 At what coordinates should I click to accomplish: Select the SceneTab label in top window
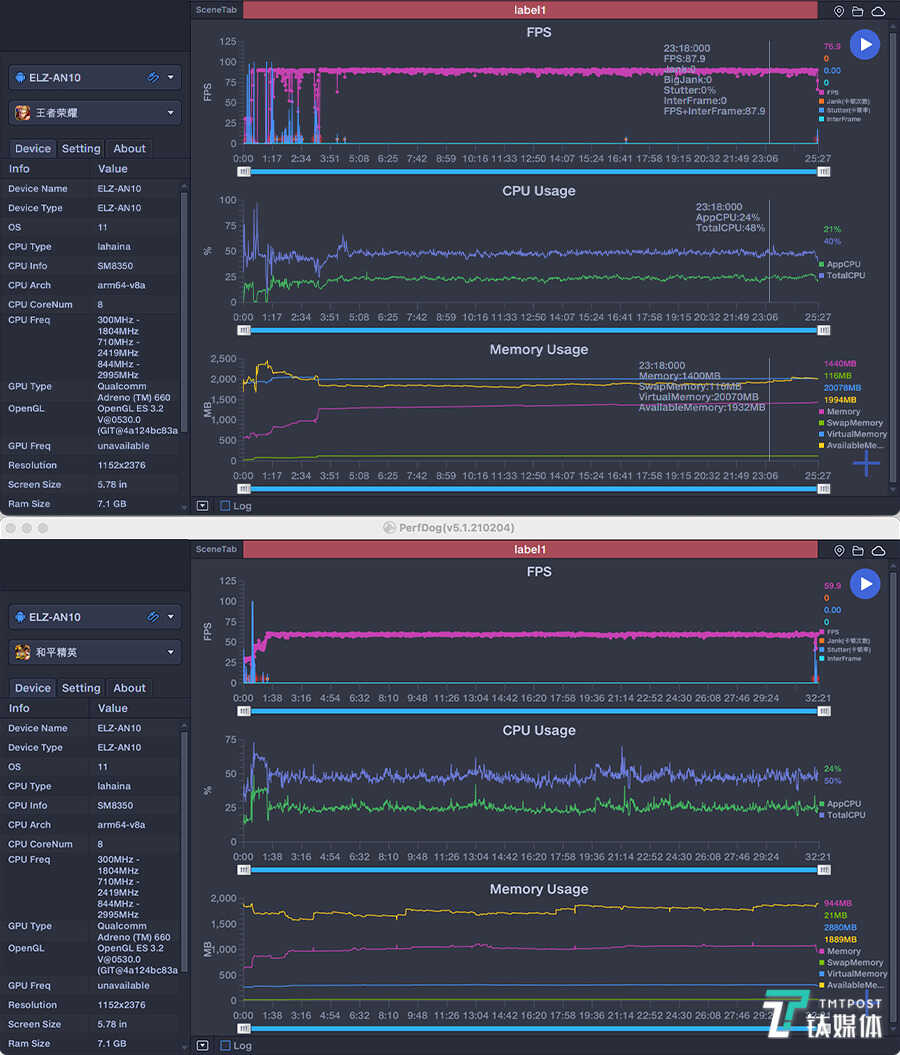216,10
